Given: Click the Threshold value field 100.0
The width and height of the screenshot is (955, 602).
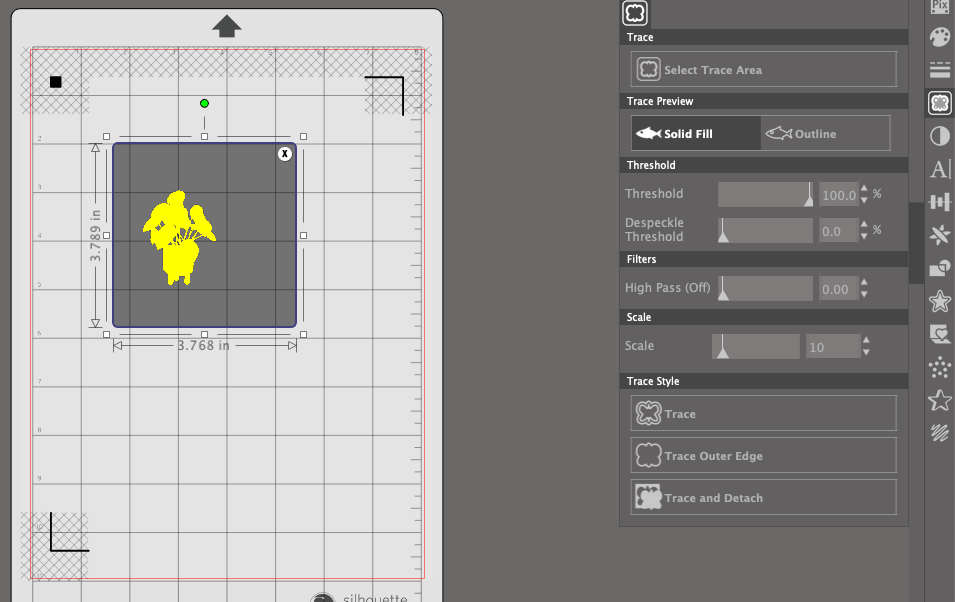Looking at the screenshot, I should [x=839, y=195].
